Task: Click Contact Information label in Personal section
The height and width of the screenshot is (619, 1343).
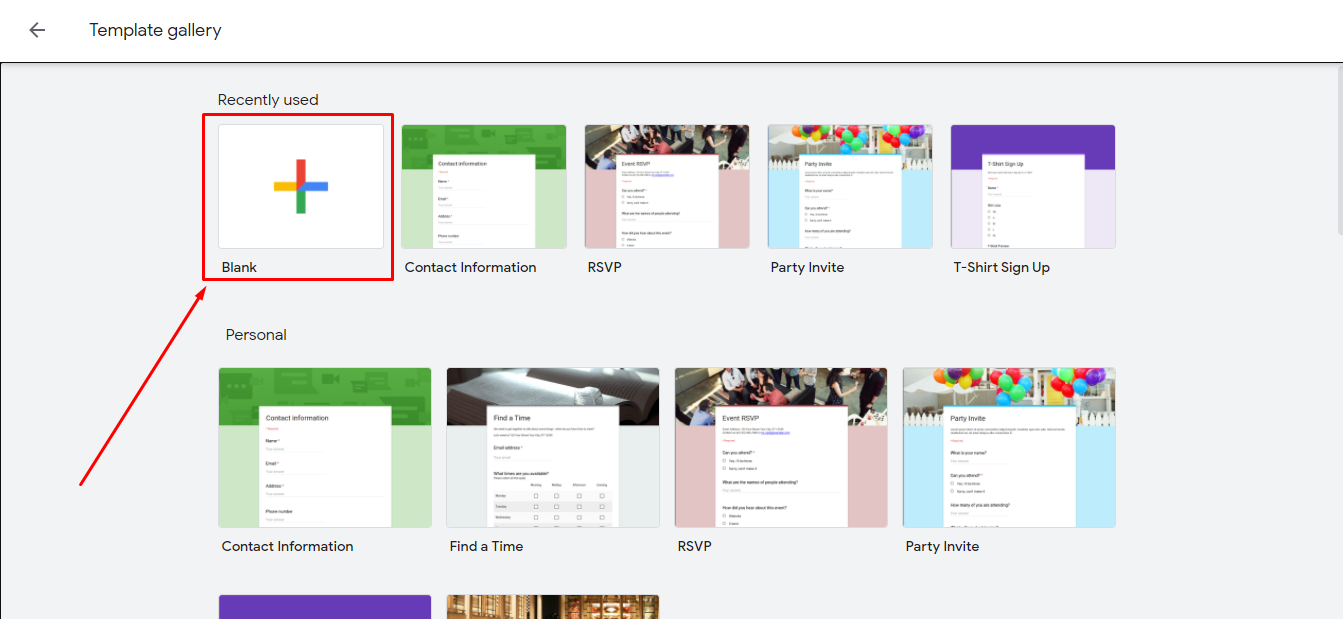Action: pos(288,546)
